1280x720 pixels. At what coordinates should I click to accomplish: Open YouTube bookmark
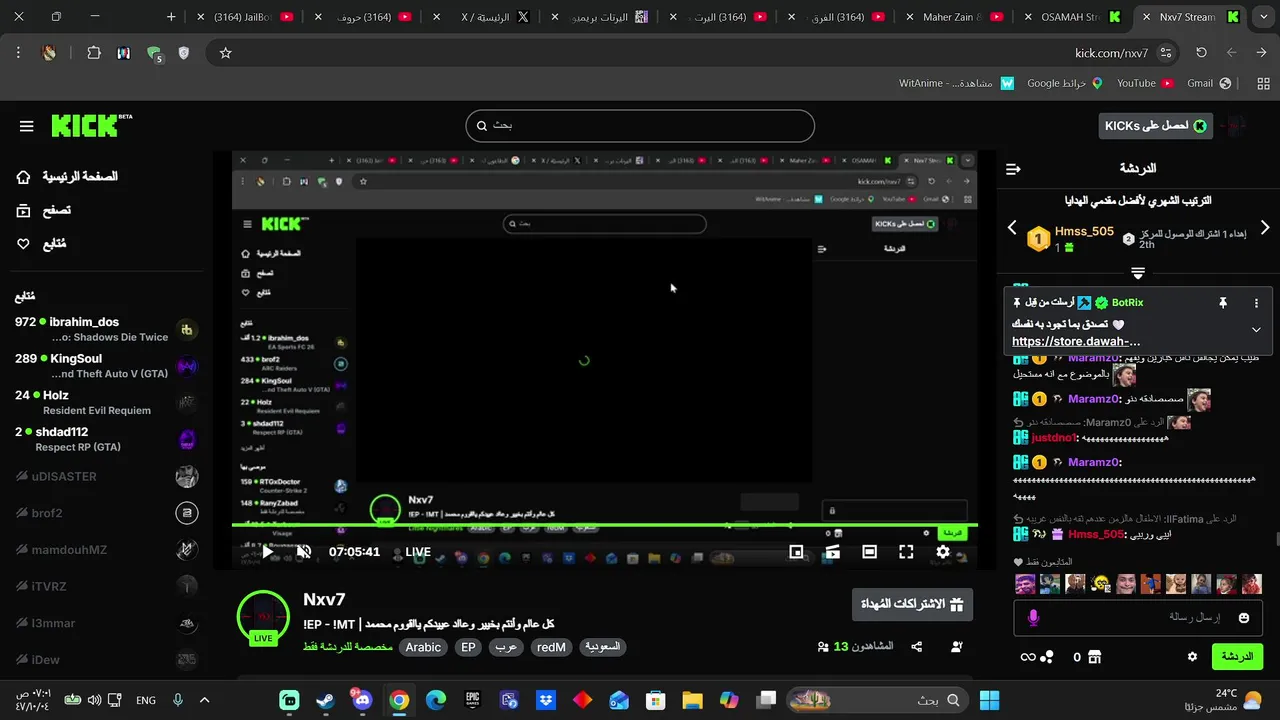point(1144,84)
